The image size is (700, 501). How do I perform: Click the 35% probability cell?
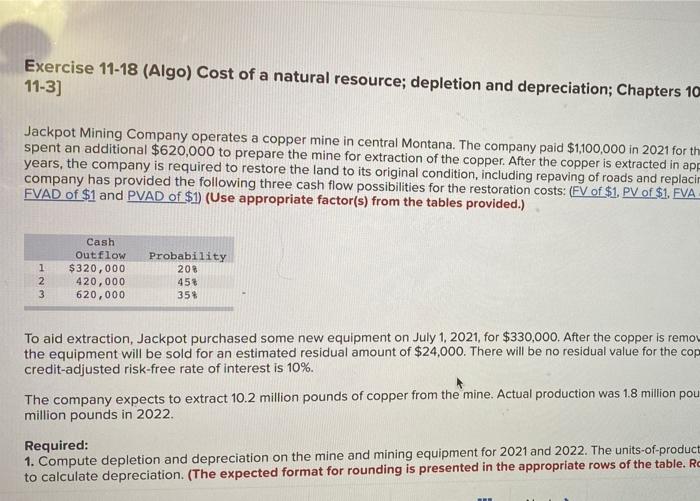click(188, 295)
